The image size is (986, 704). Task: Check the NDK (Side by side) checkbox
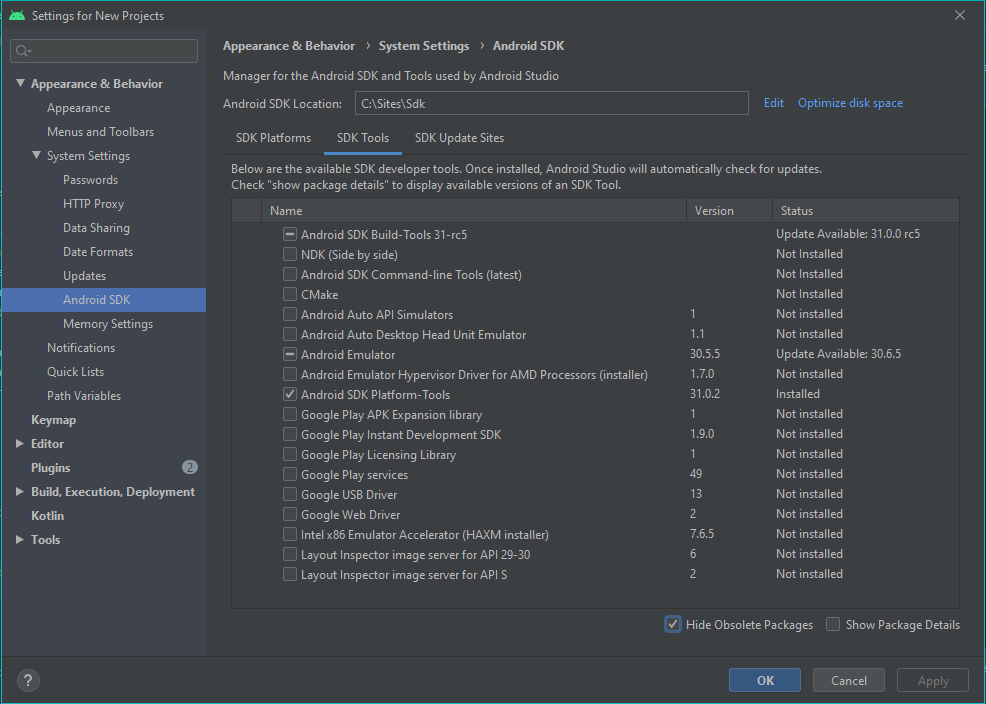(x=289, y=253)
